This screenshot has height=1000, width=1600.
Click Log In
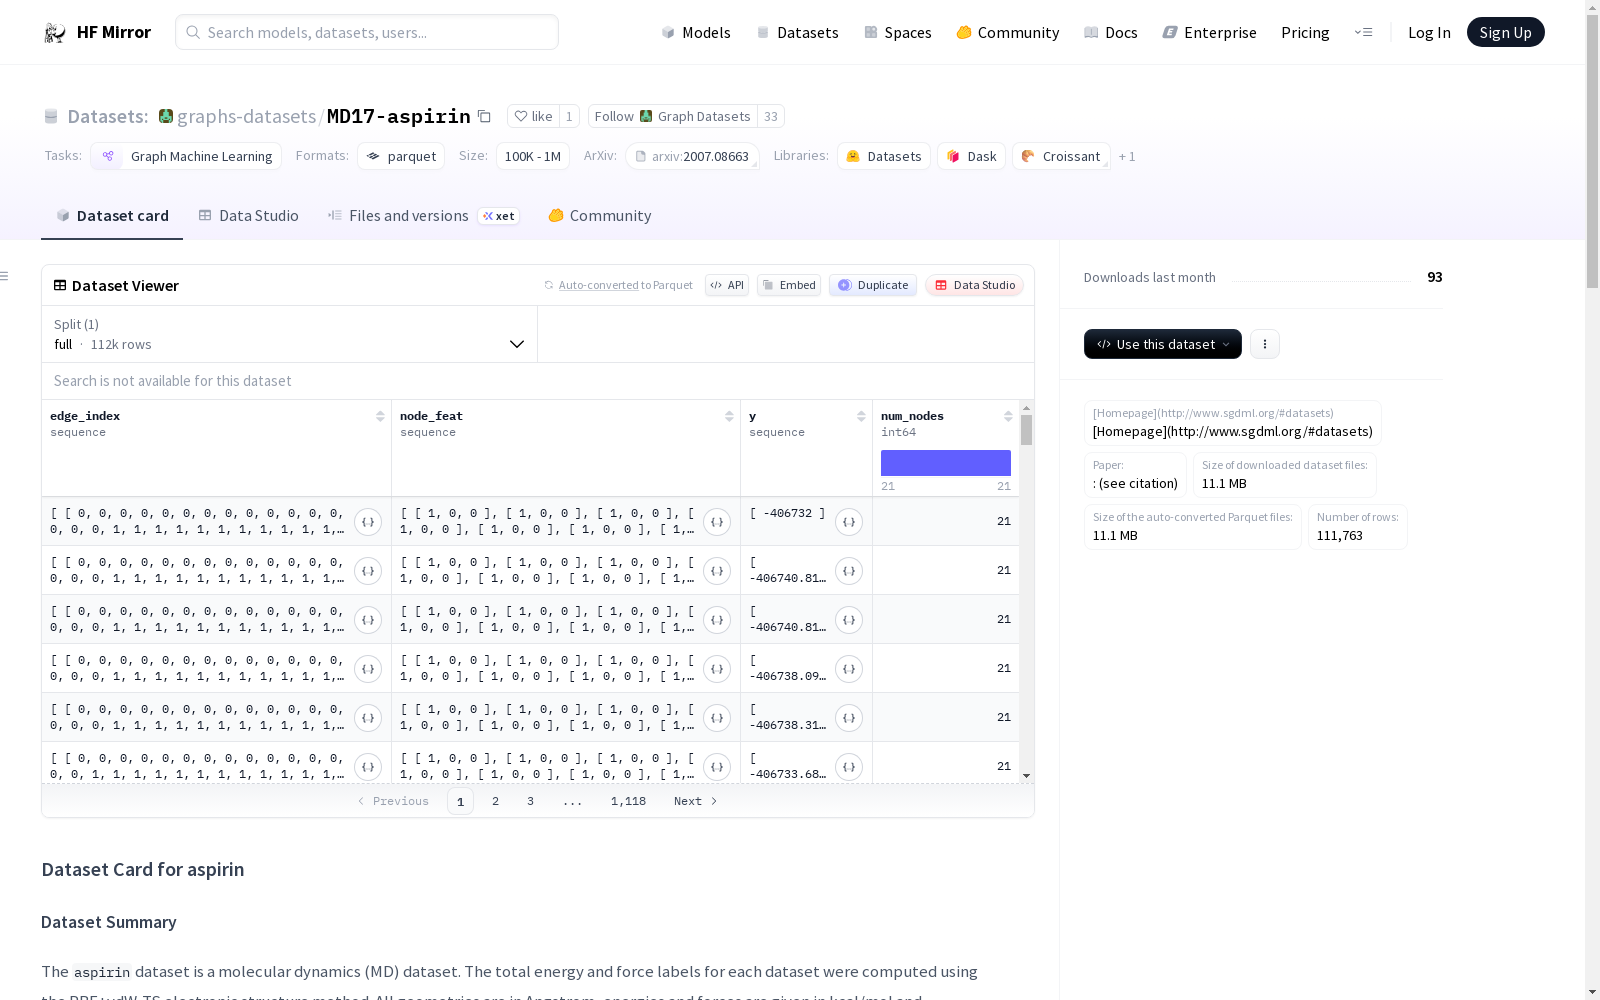(x=1429, y=33)
